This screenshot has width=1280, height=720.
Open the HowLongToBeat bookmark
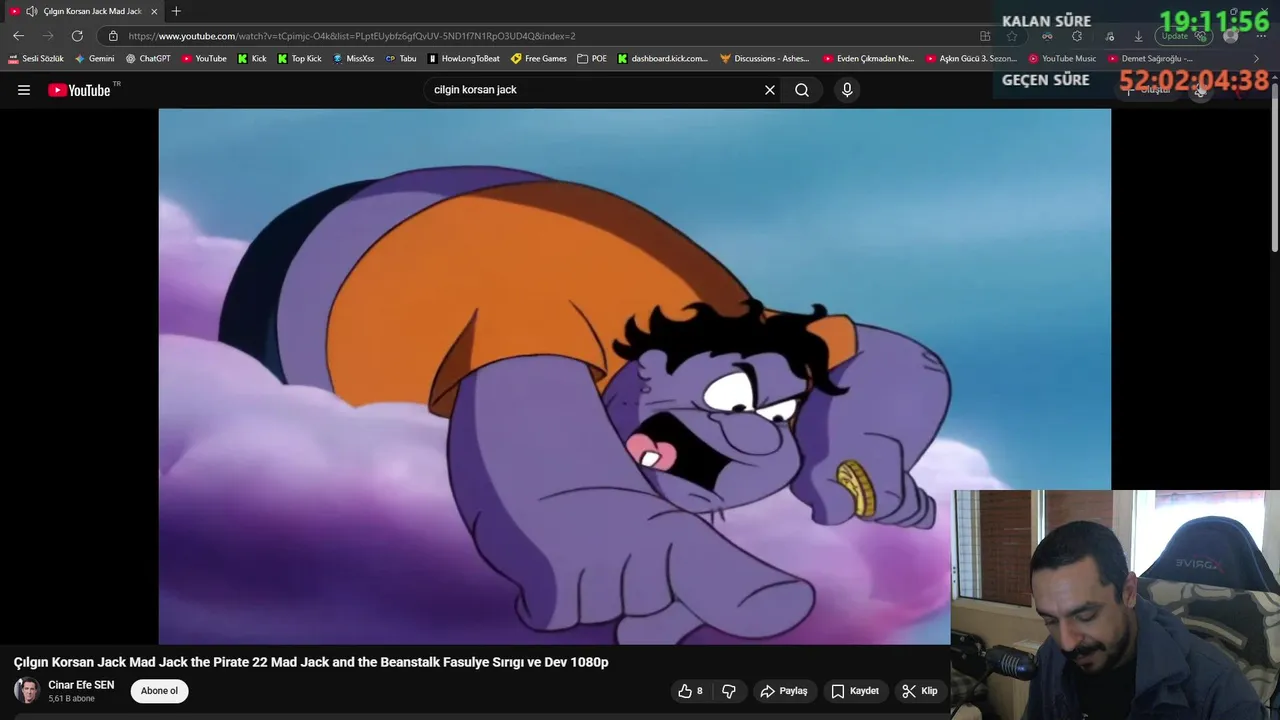[463, 59]
